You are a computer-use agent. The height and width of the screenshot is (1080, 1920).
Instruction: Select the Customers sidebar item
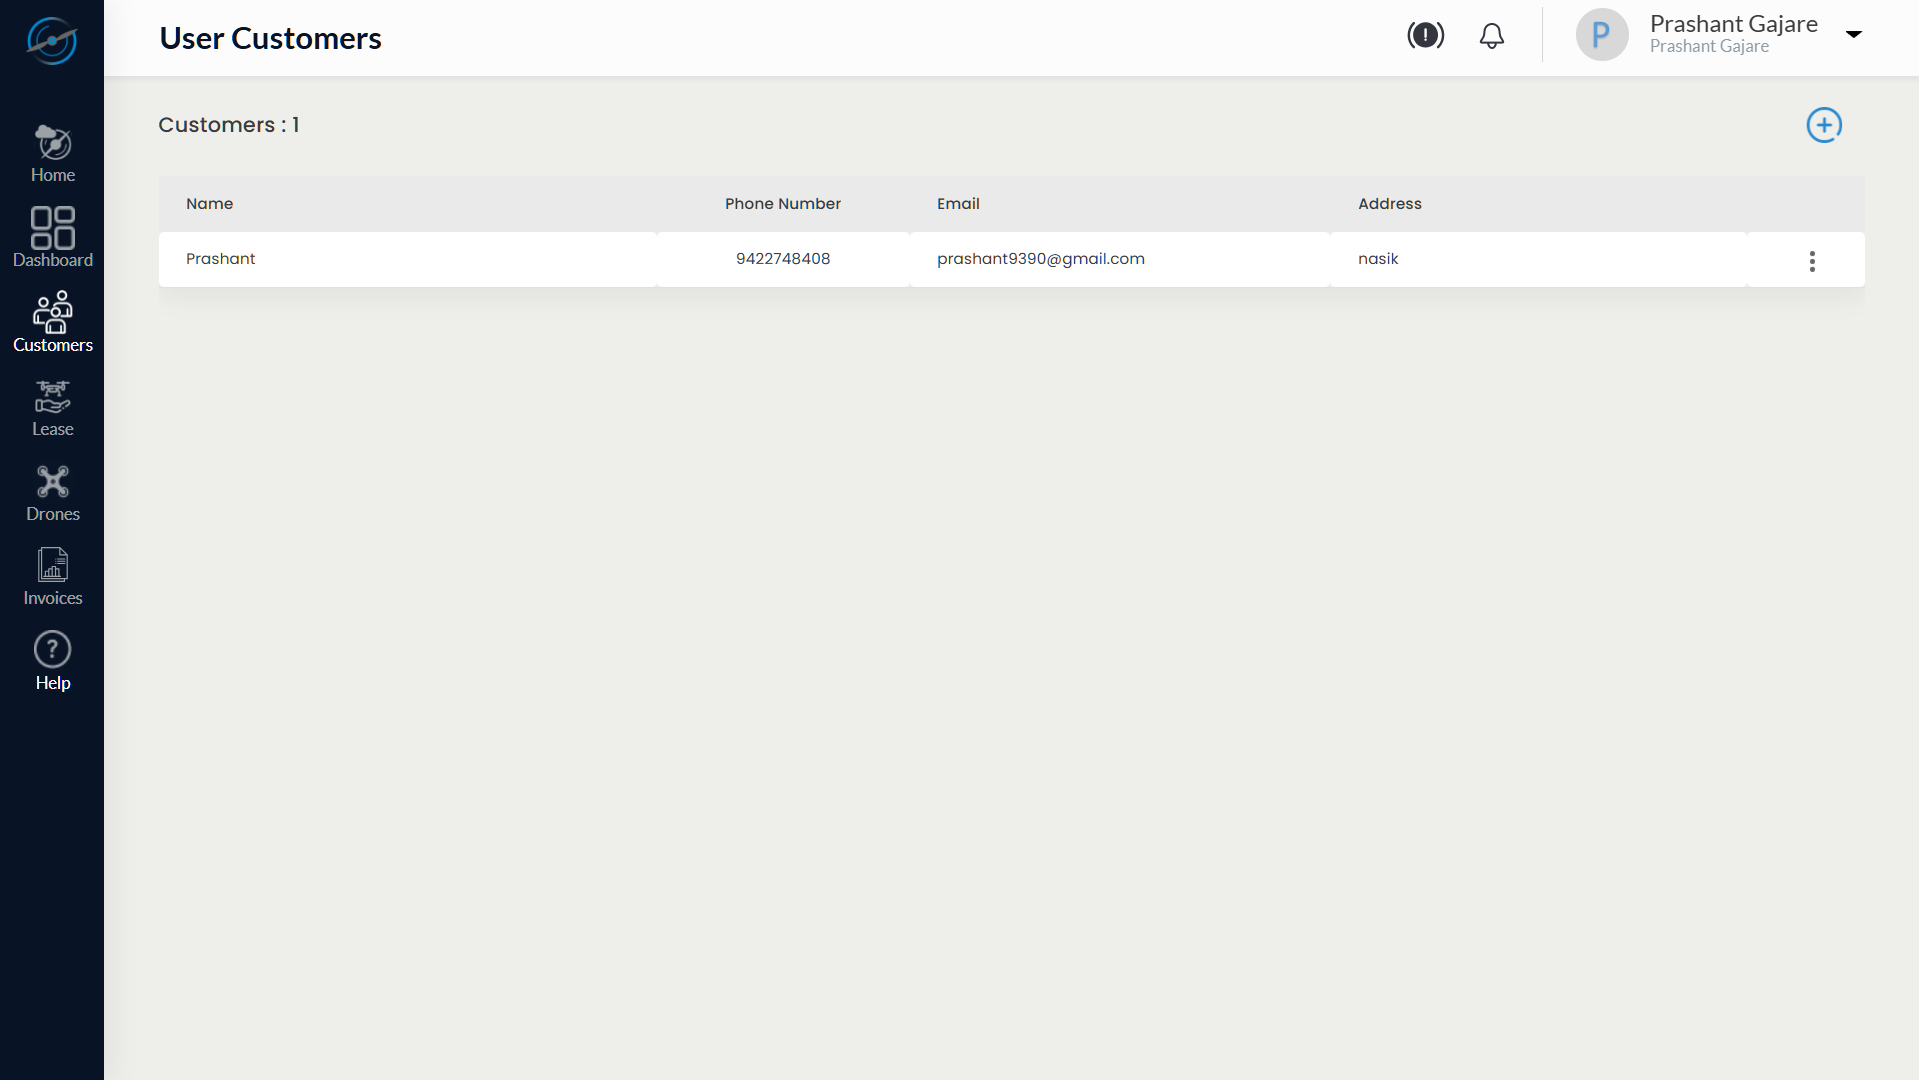click(x=53, y=323)
